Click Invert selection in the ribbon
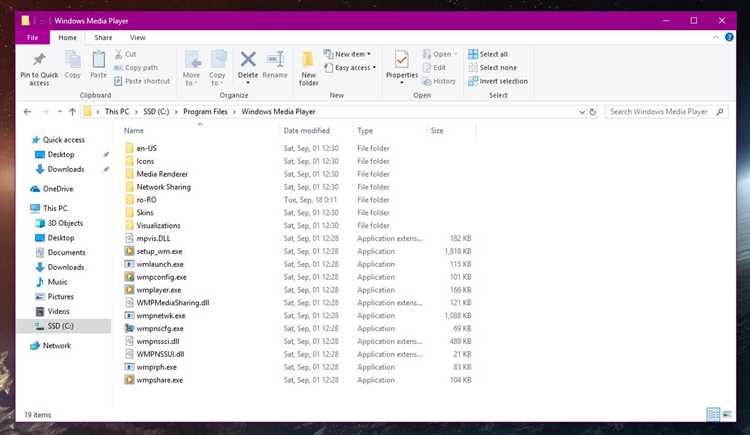Screen dimensions: 750x435 pyautogui.click(x=498, y=81)
